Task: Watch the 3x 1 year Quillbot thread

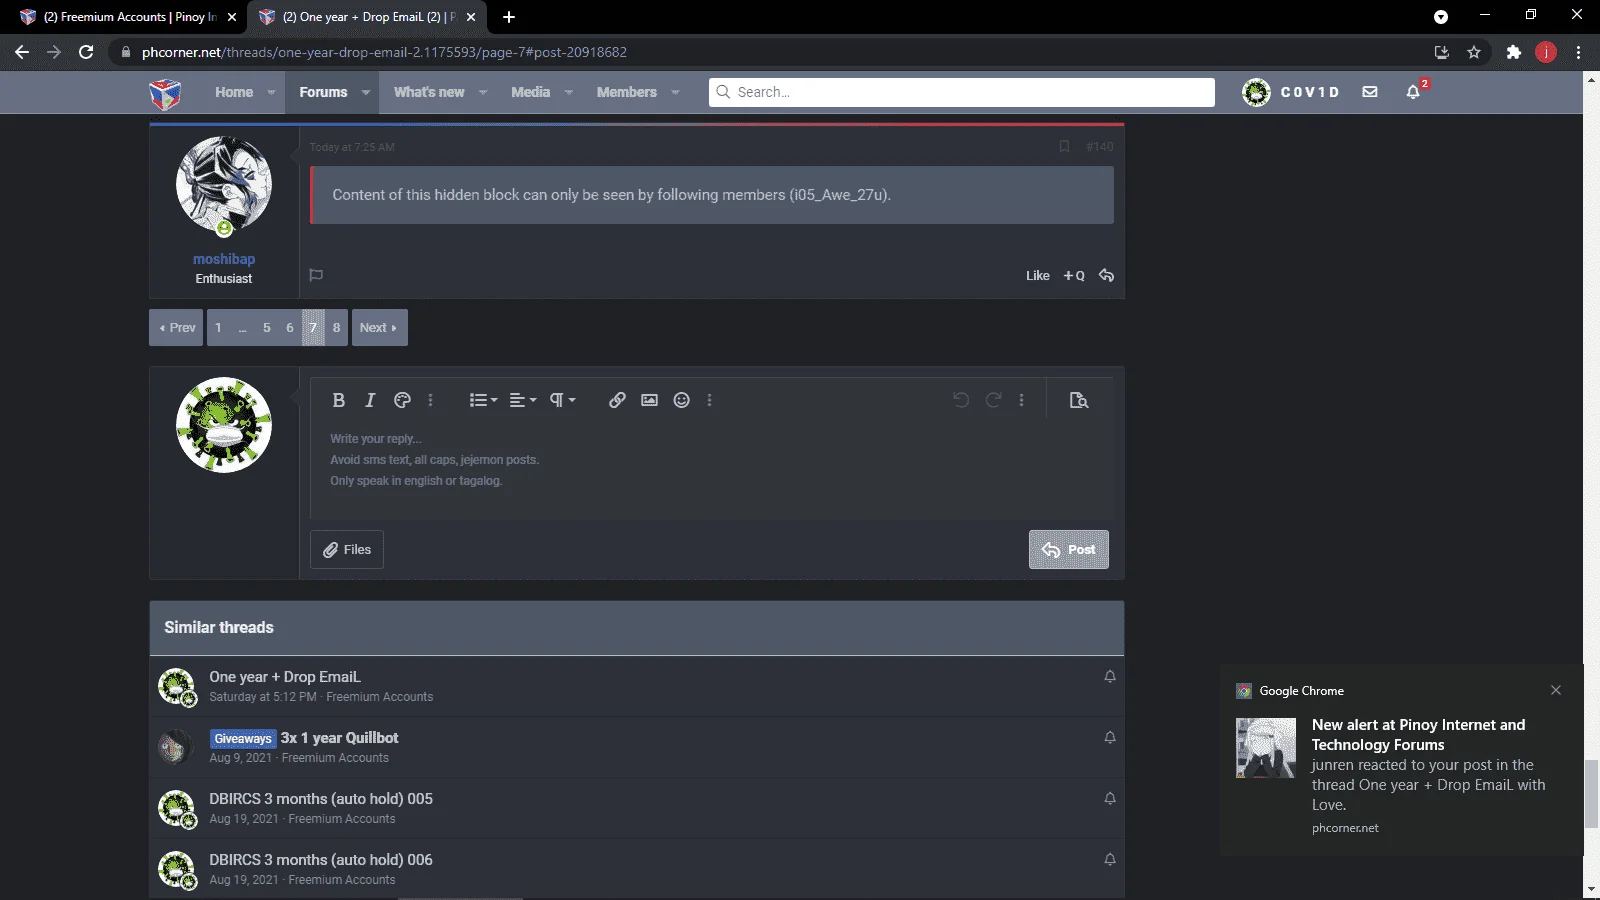Action: coord(1110,737)
